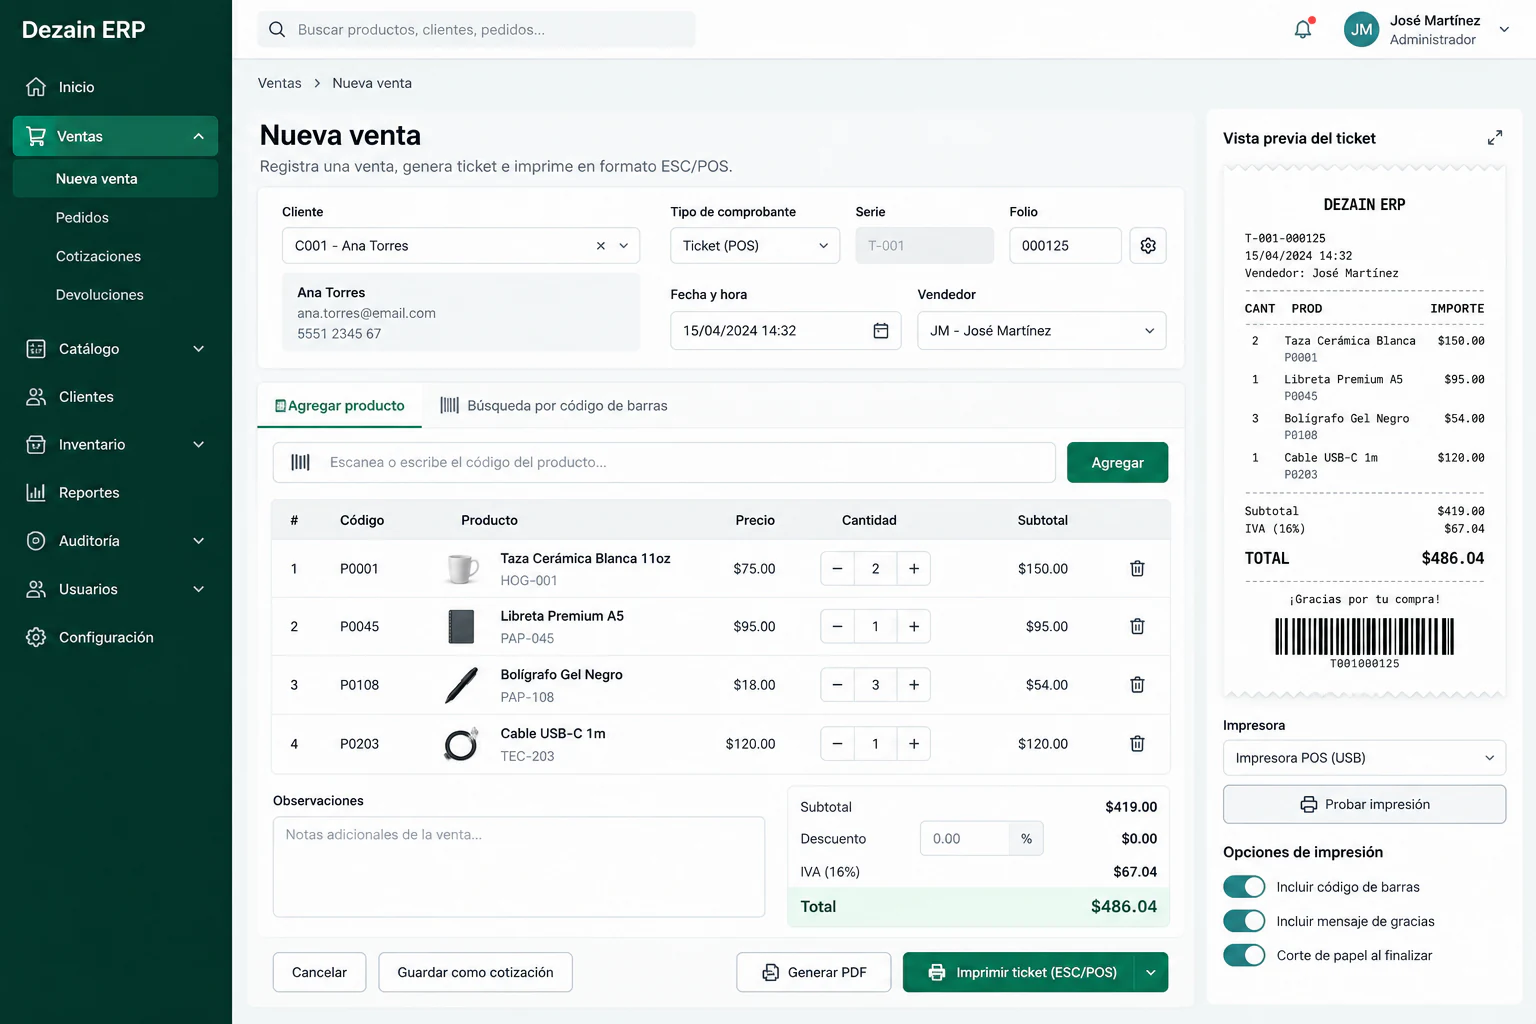The height and width of the screenshot is (1024, 1536).
Task: Click the Observaciones notes field
Action: pyautogui.click(x=519, y=867)
